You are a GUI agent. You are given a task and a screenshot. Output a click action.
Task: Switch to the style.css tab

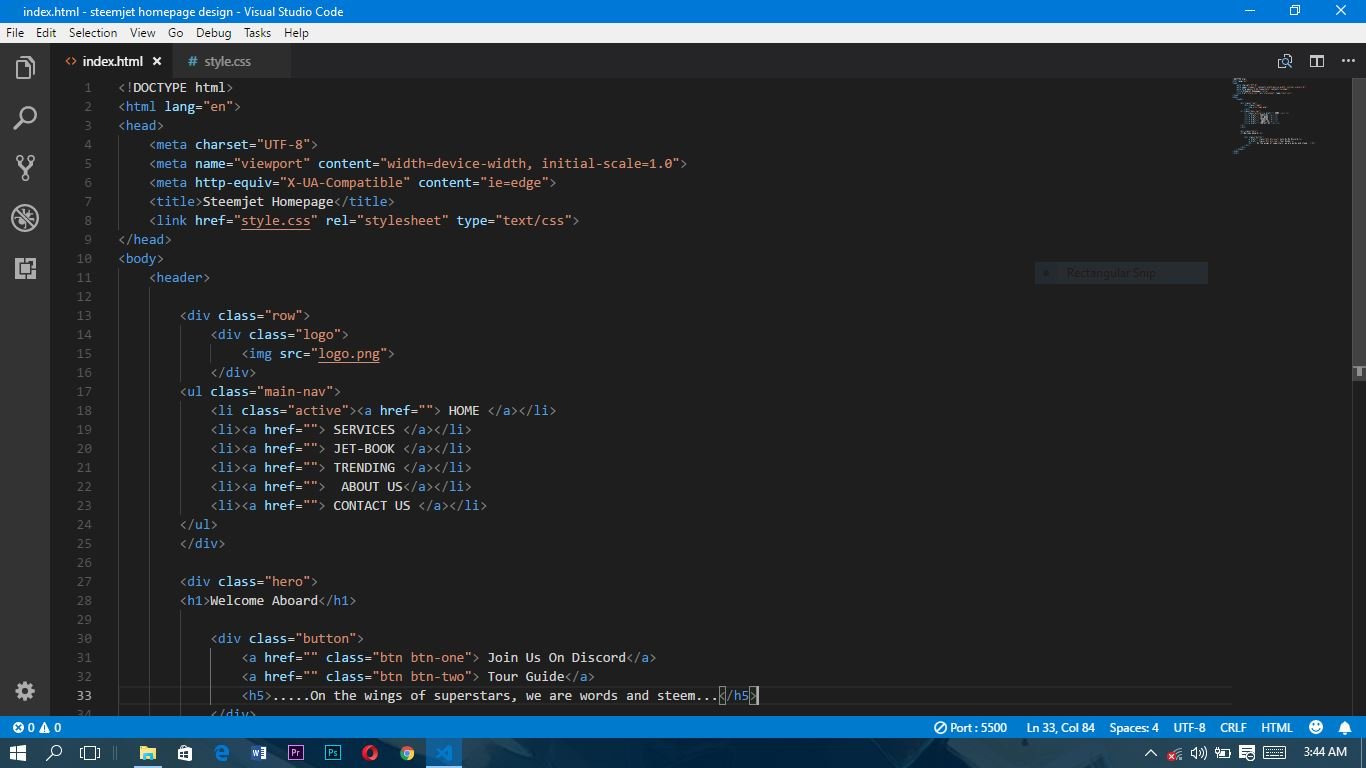[228, 61]
